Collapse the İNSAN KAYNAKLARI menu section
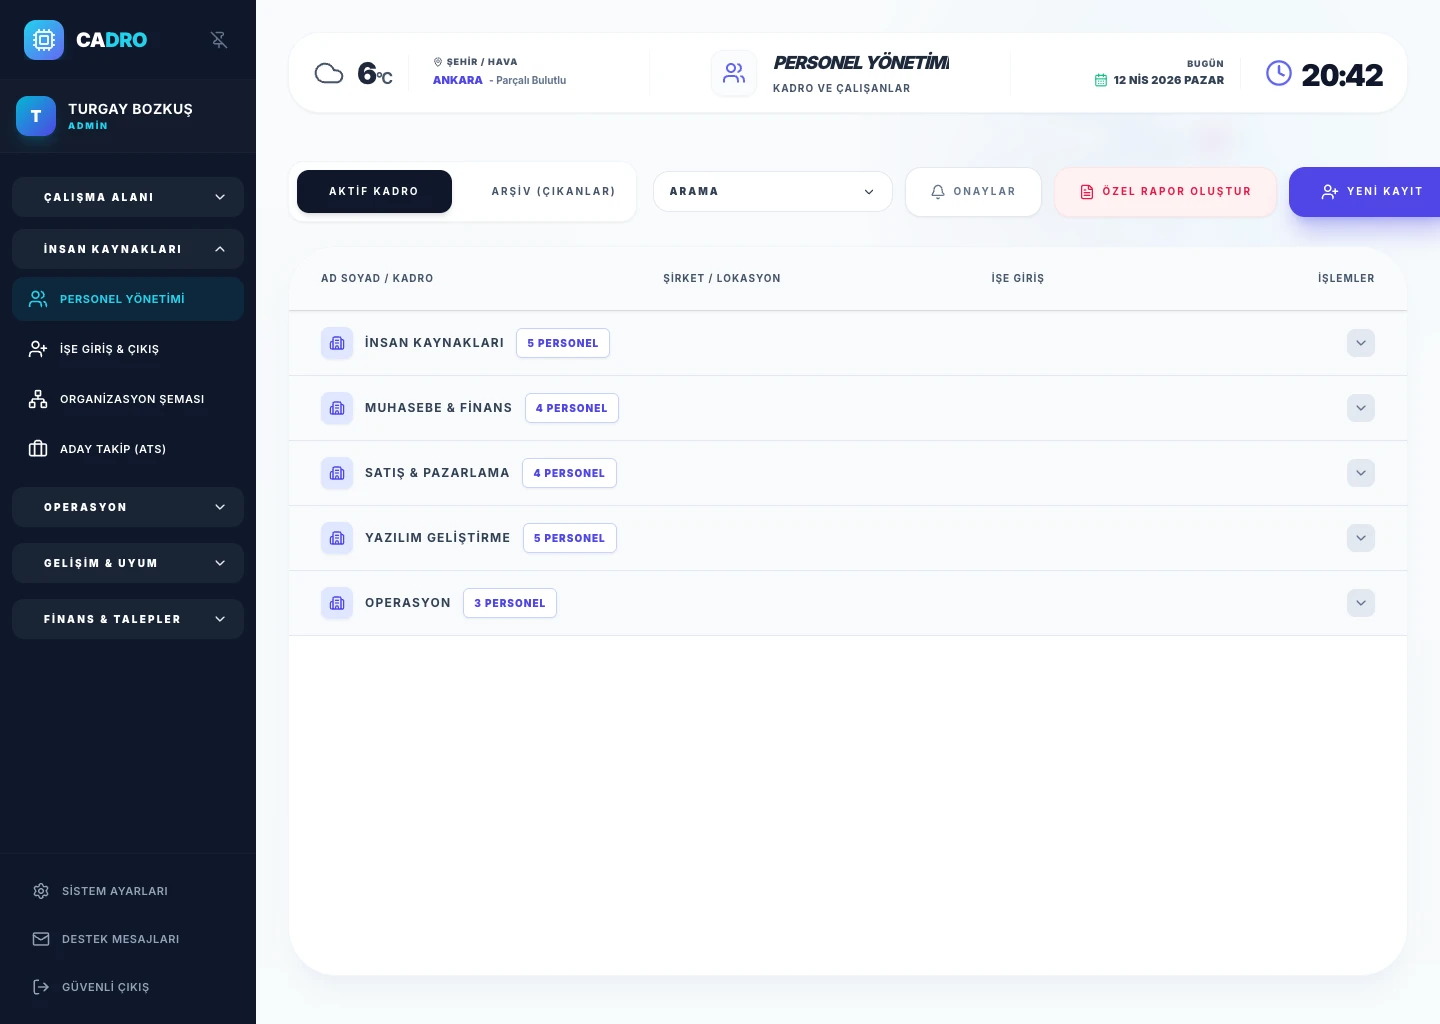 pos(128,249)
